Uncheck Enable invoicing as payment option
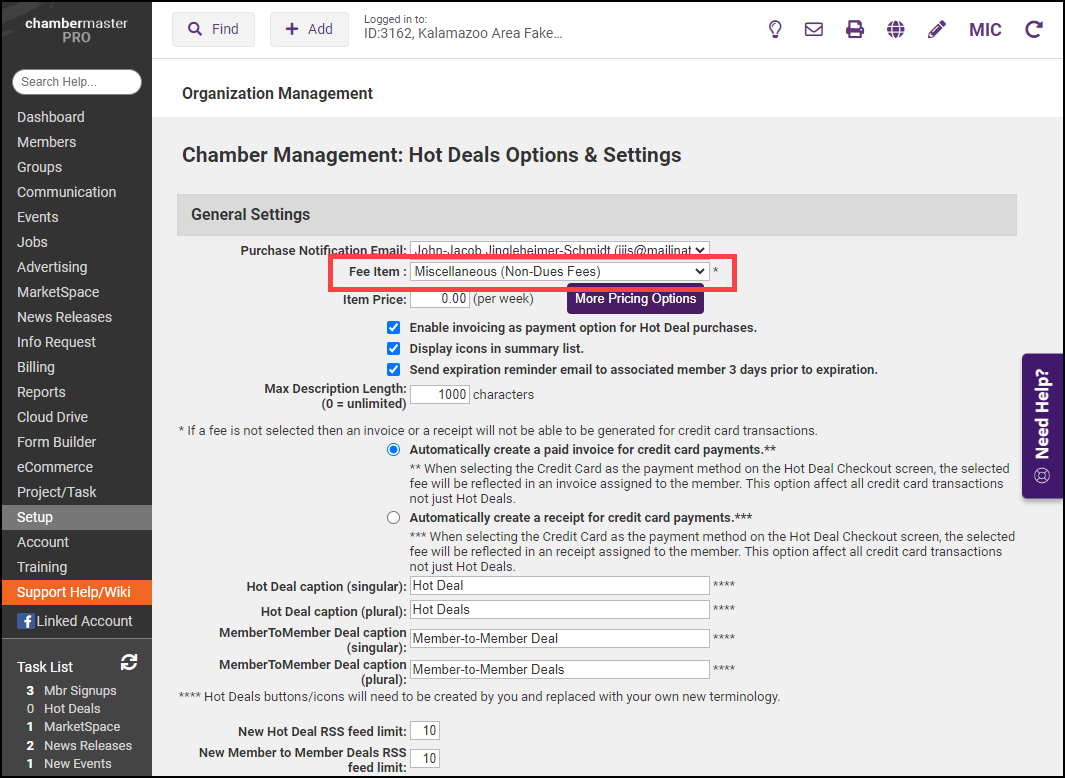 394,327
